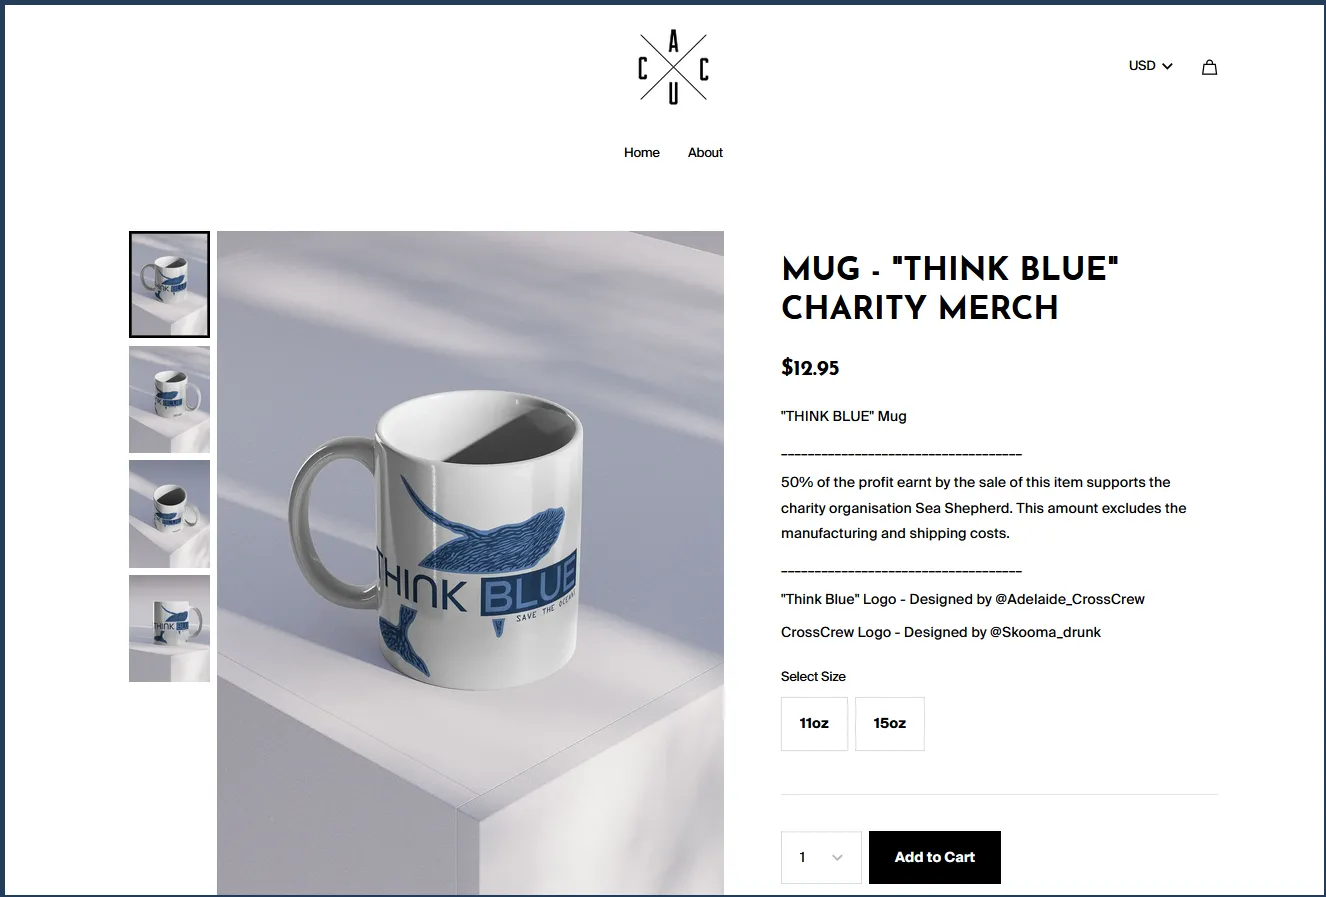Click the product title Mug Think Blue
This screenshot has width=1326, height=897.
pyautogui.click(x=949, y=288)
